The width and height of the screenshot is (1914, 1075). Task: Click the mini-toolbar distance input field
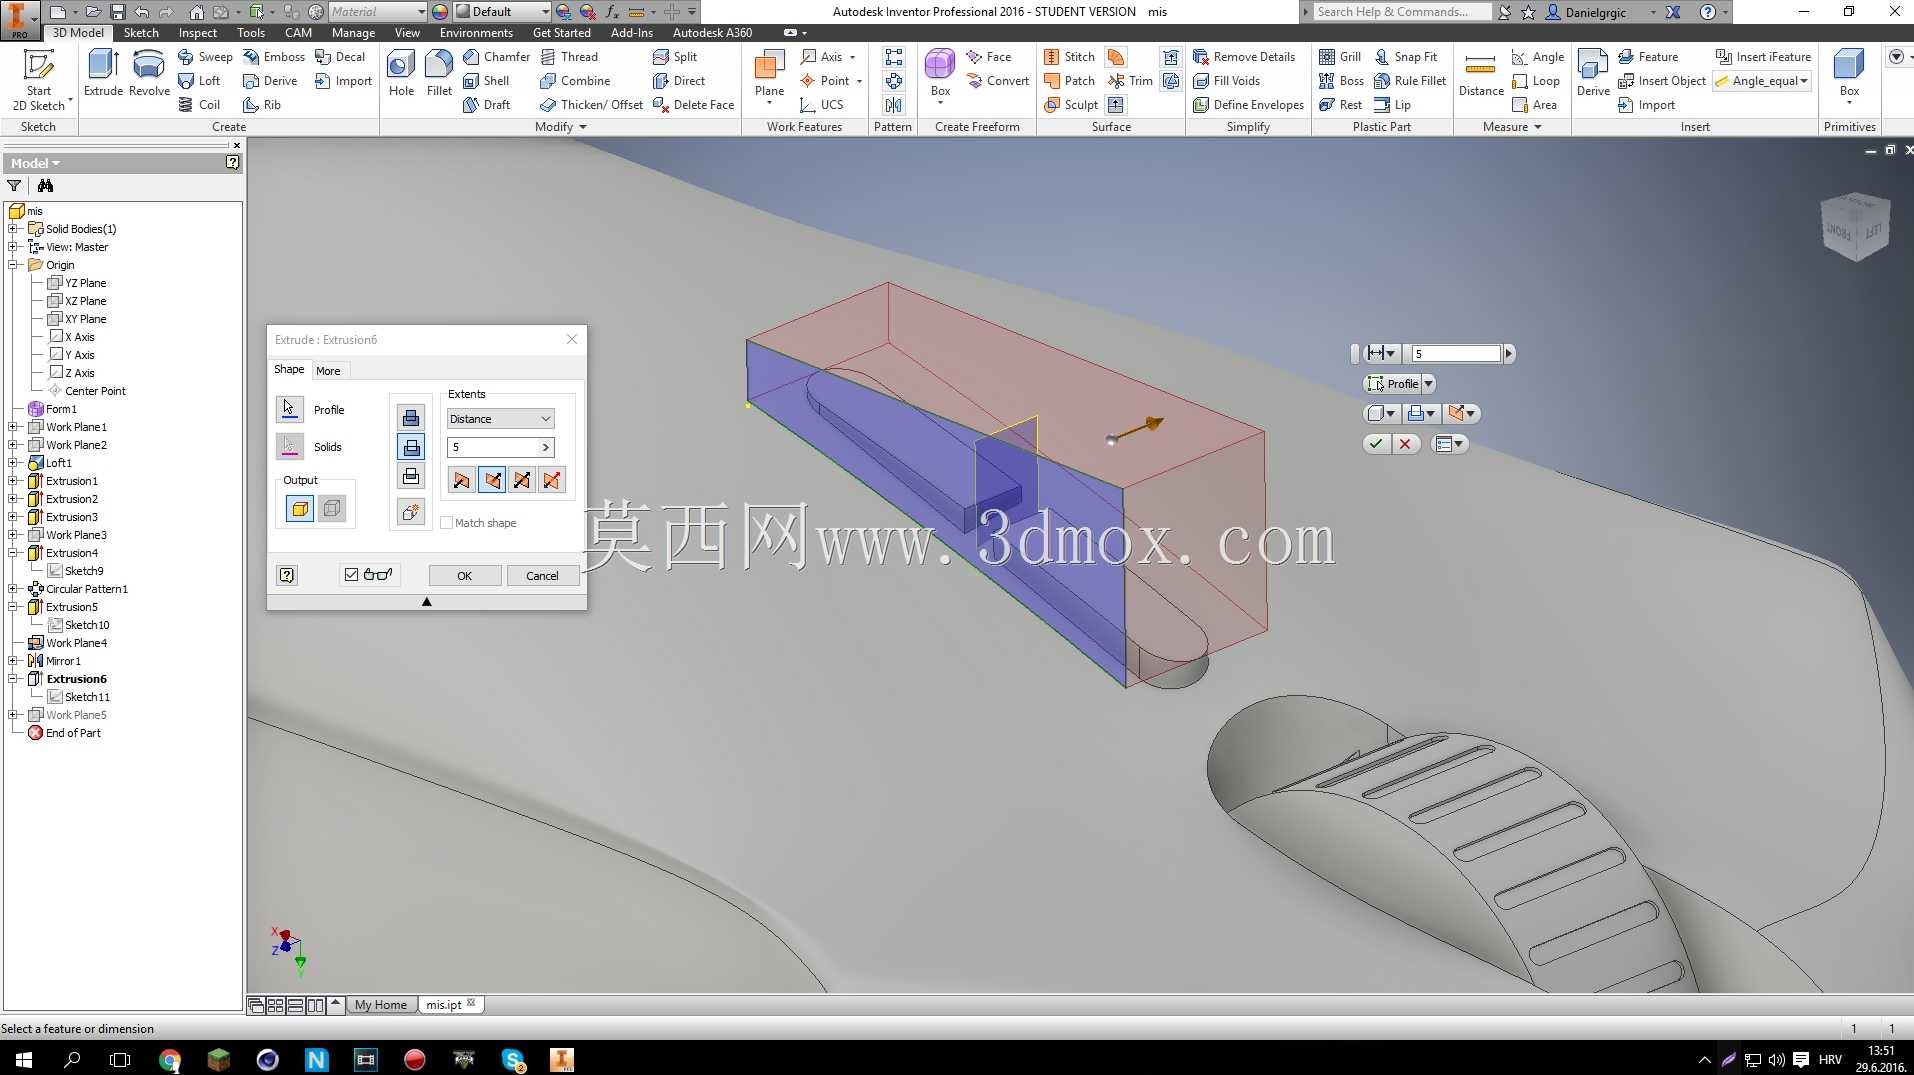(1456, 353)
